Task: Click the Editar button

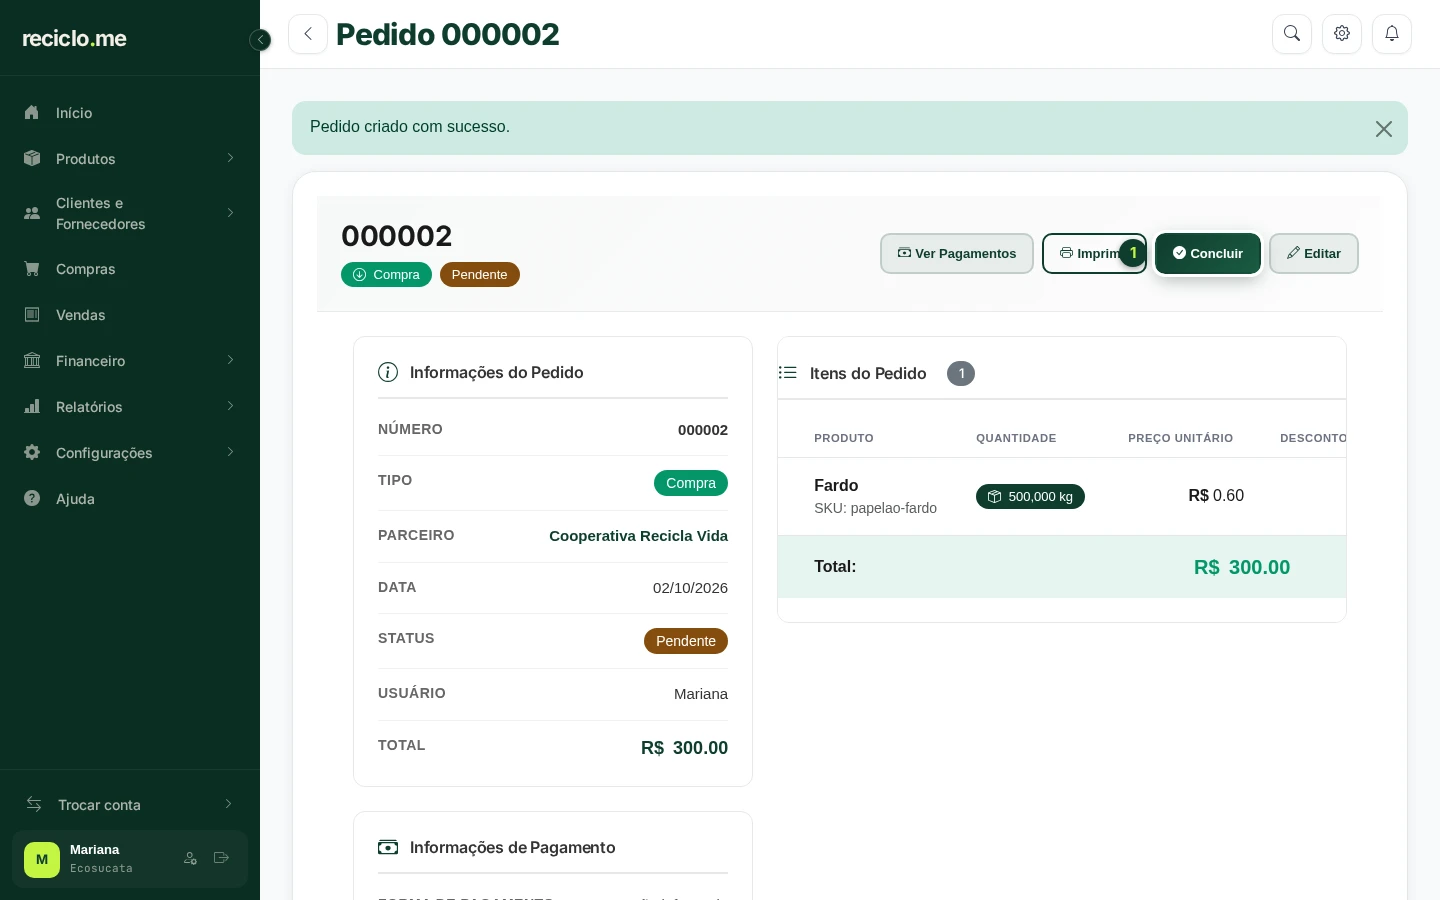Action: (1314, 253)
